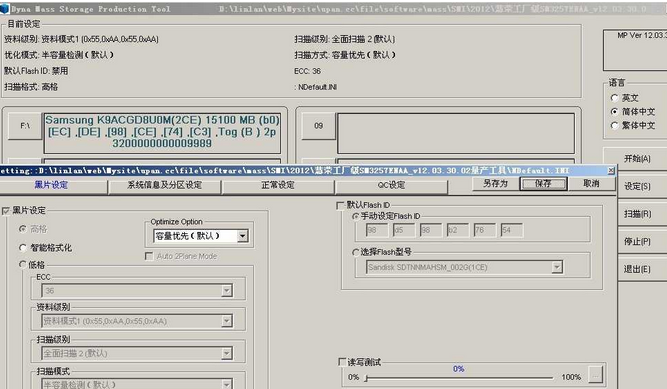Click the 开始(A) button
The image size is (667, 389).
point(637,159)
